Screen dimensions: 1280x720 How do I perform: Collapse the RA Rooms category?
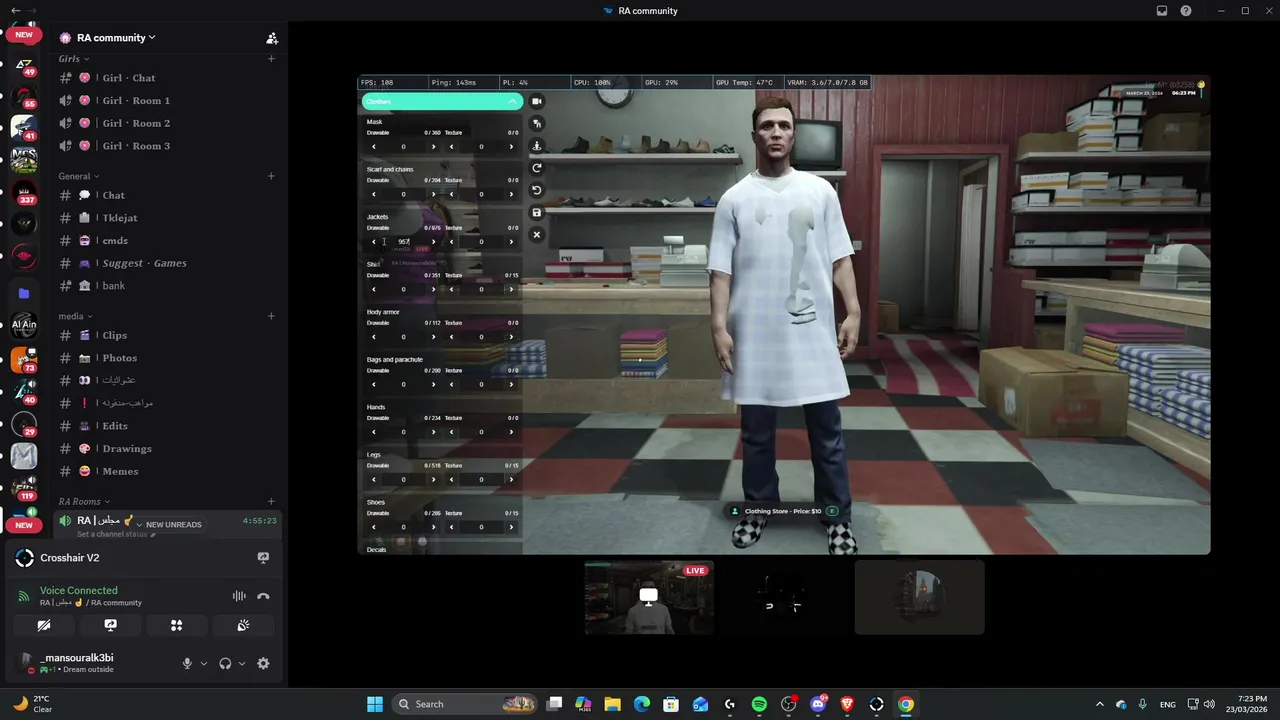[x=84, y=502]
